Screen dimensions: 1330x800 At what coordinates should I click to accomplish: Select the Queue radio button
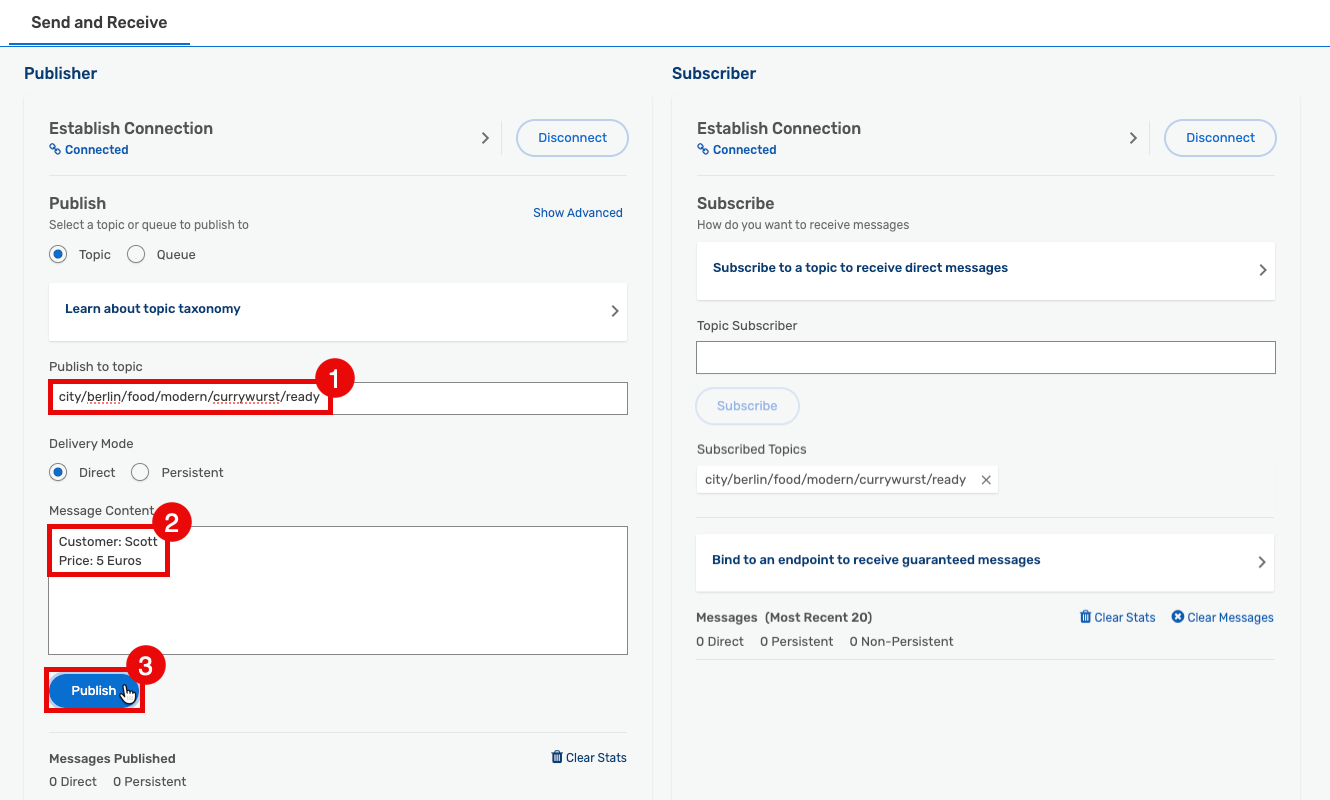(136, 254)
